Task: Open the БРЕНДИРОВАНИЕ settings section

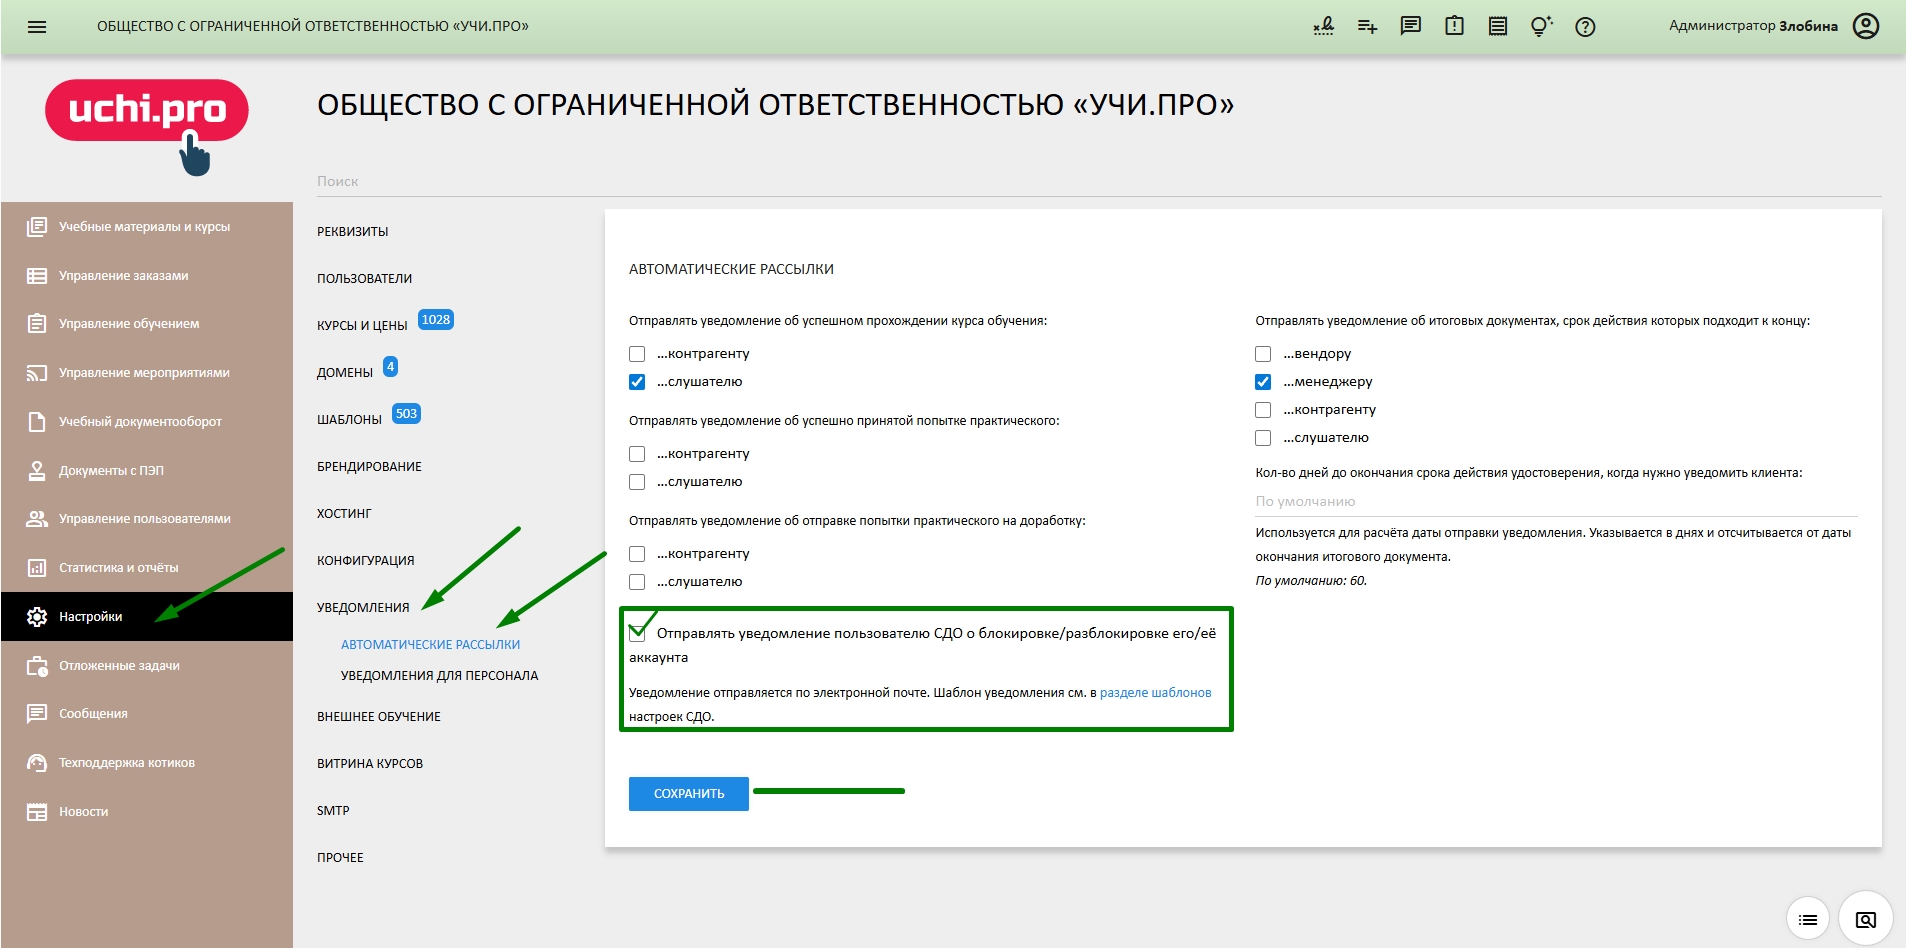Action: [370, 467]
